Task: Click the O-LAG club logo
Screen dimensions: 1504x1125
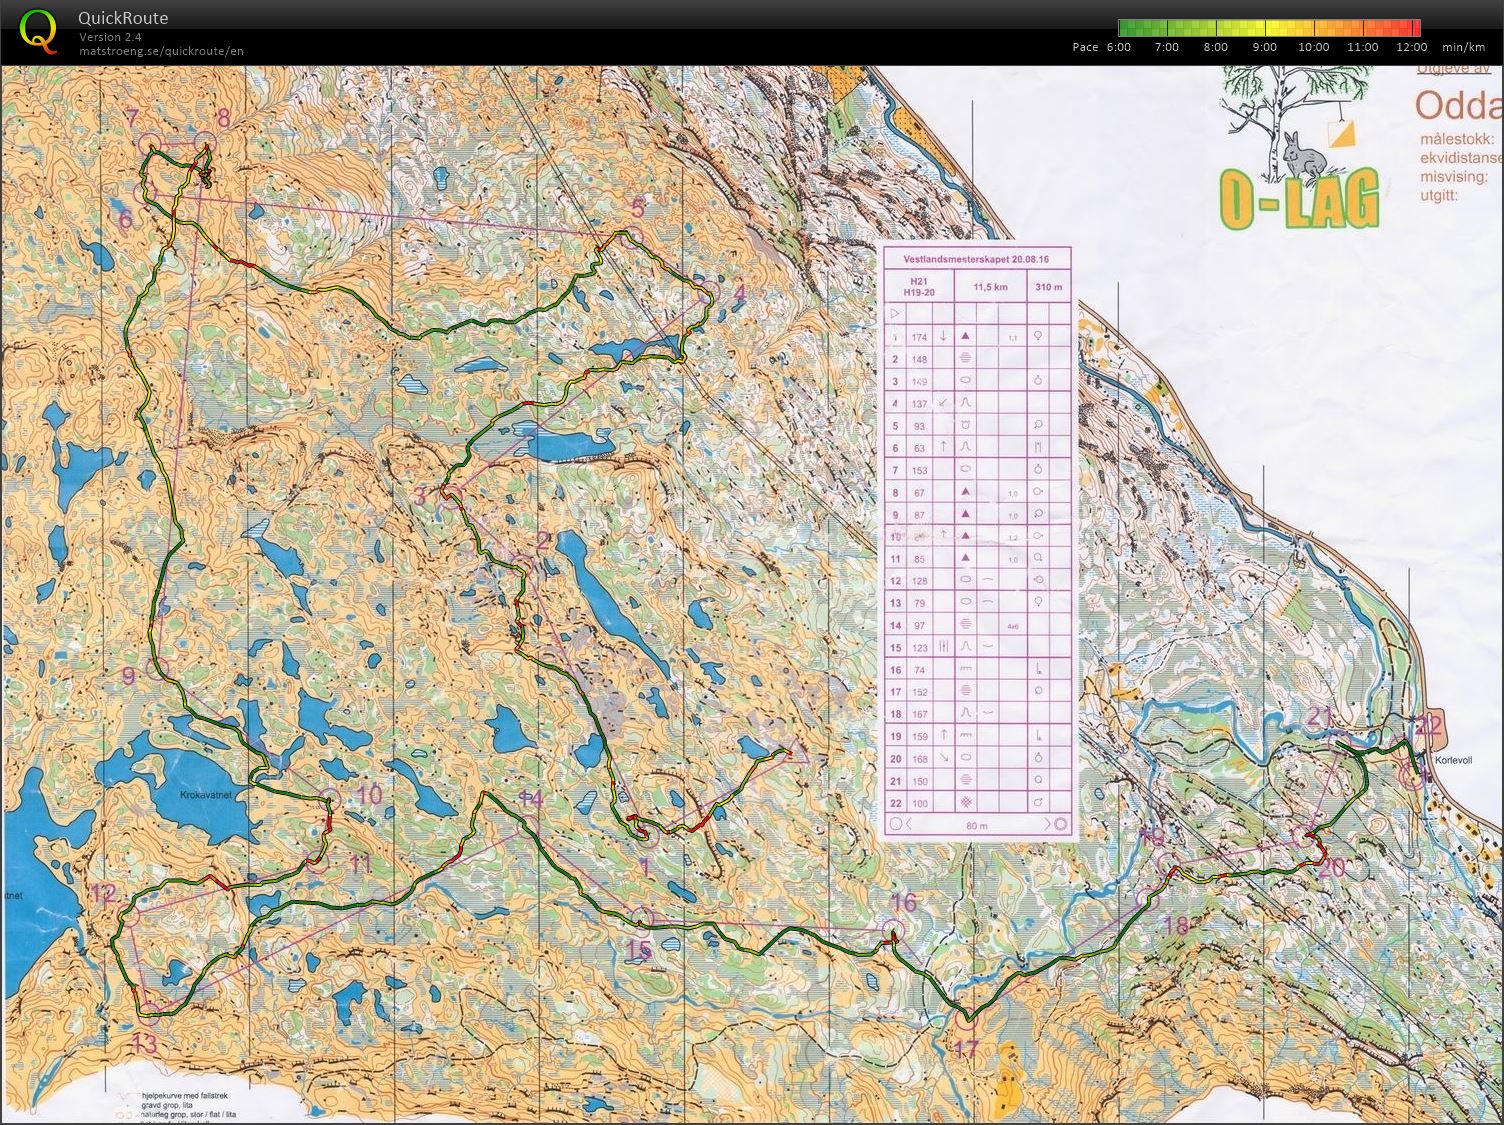Action: tap(1299, 198)
